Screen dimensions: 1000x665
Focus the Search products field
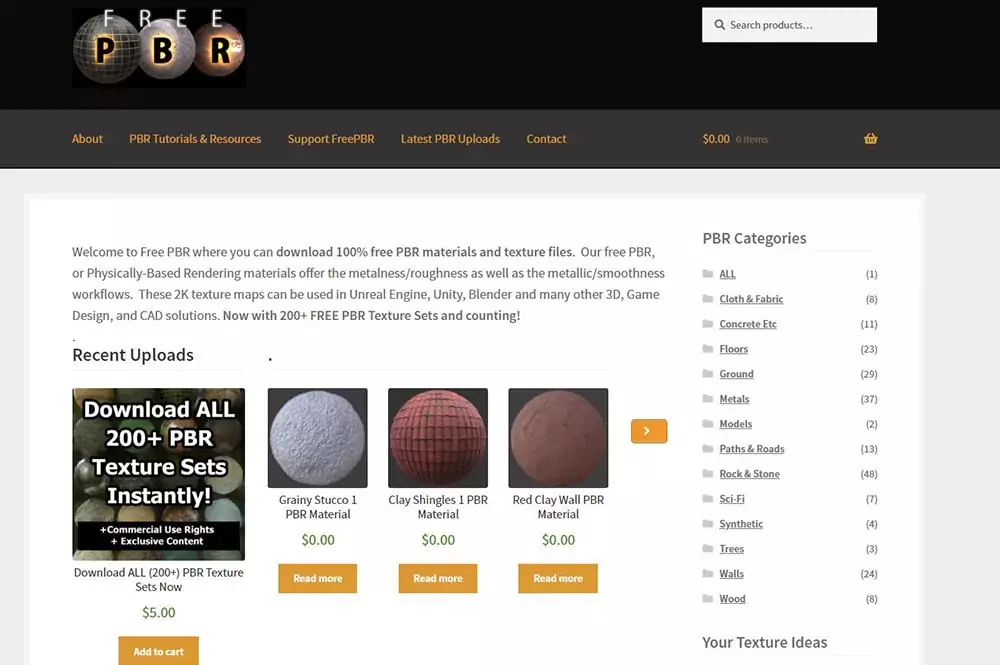790,25
